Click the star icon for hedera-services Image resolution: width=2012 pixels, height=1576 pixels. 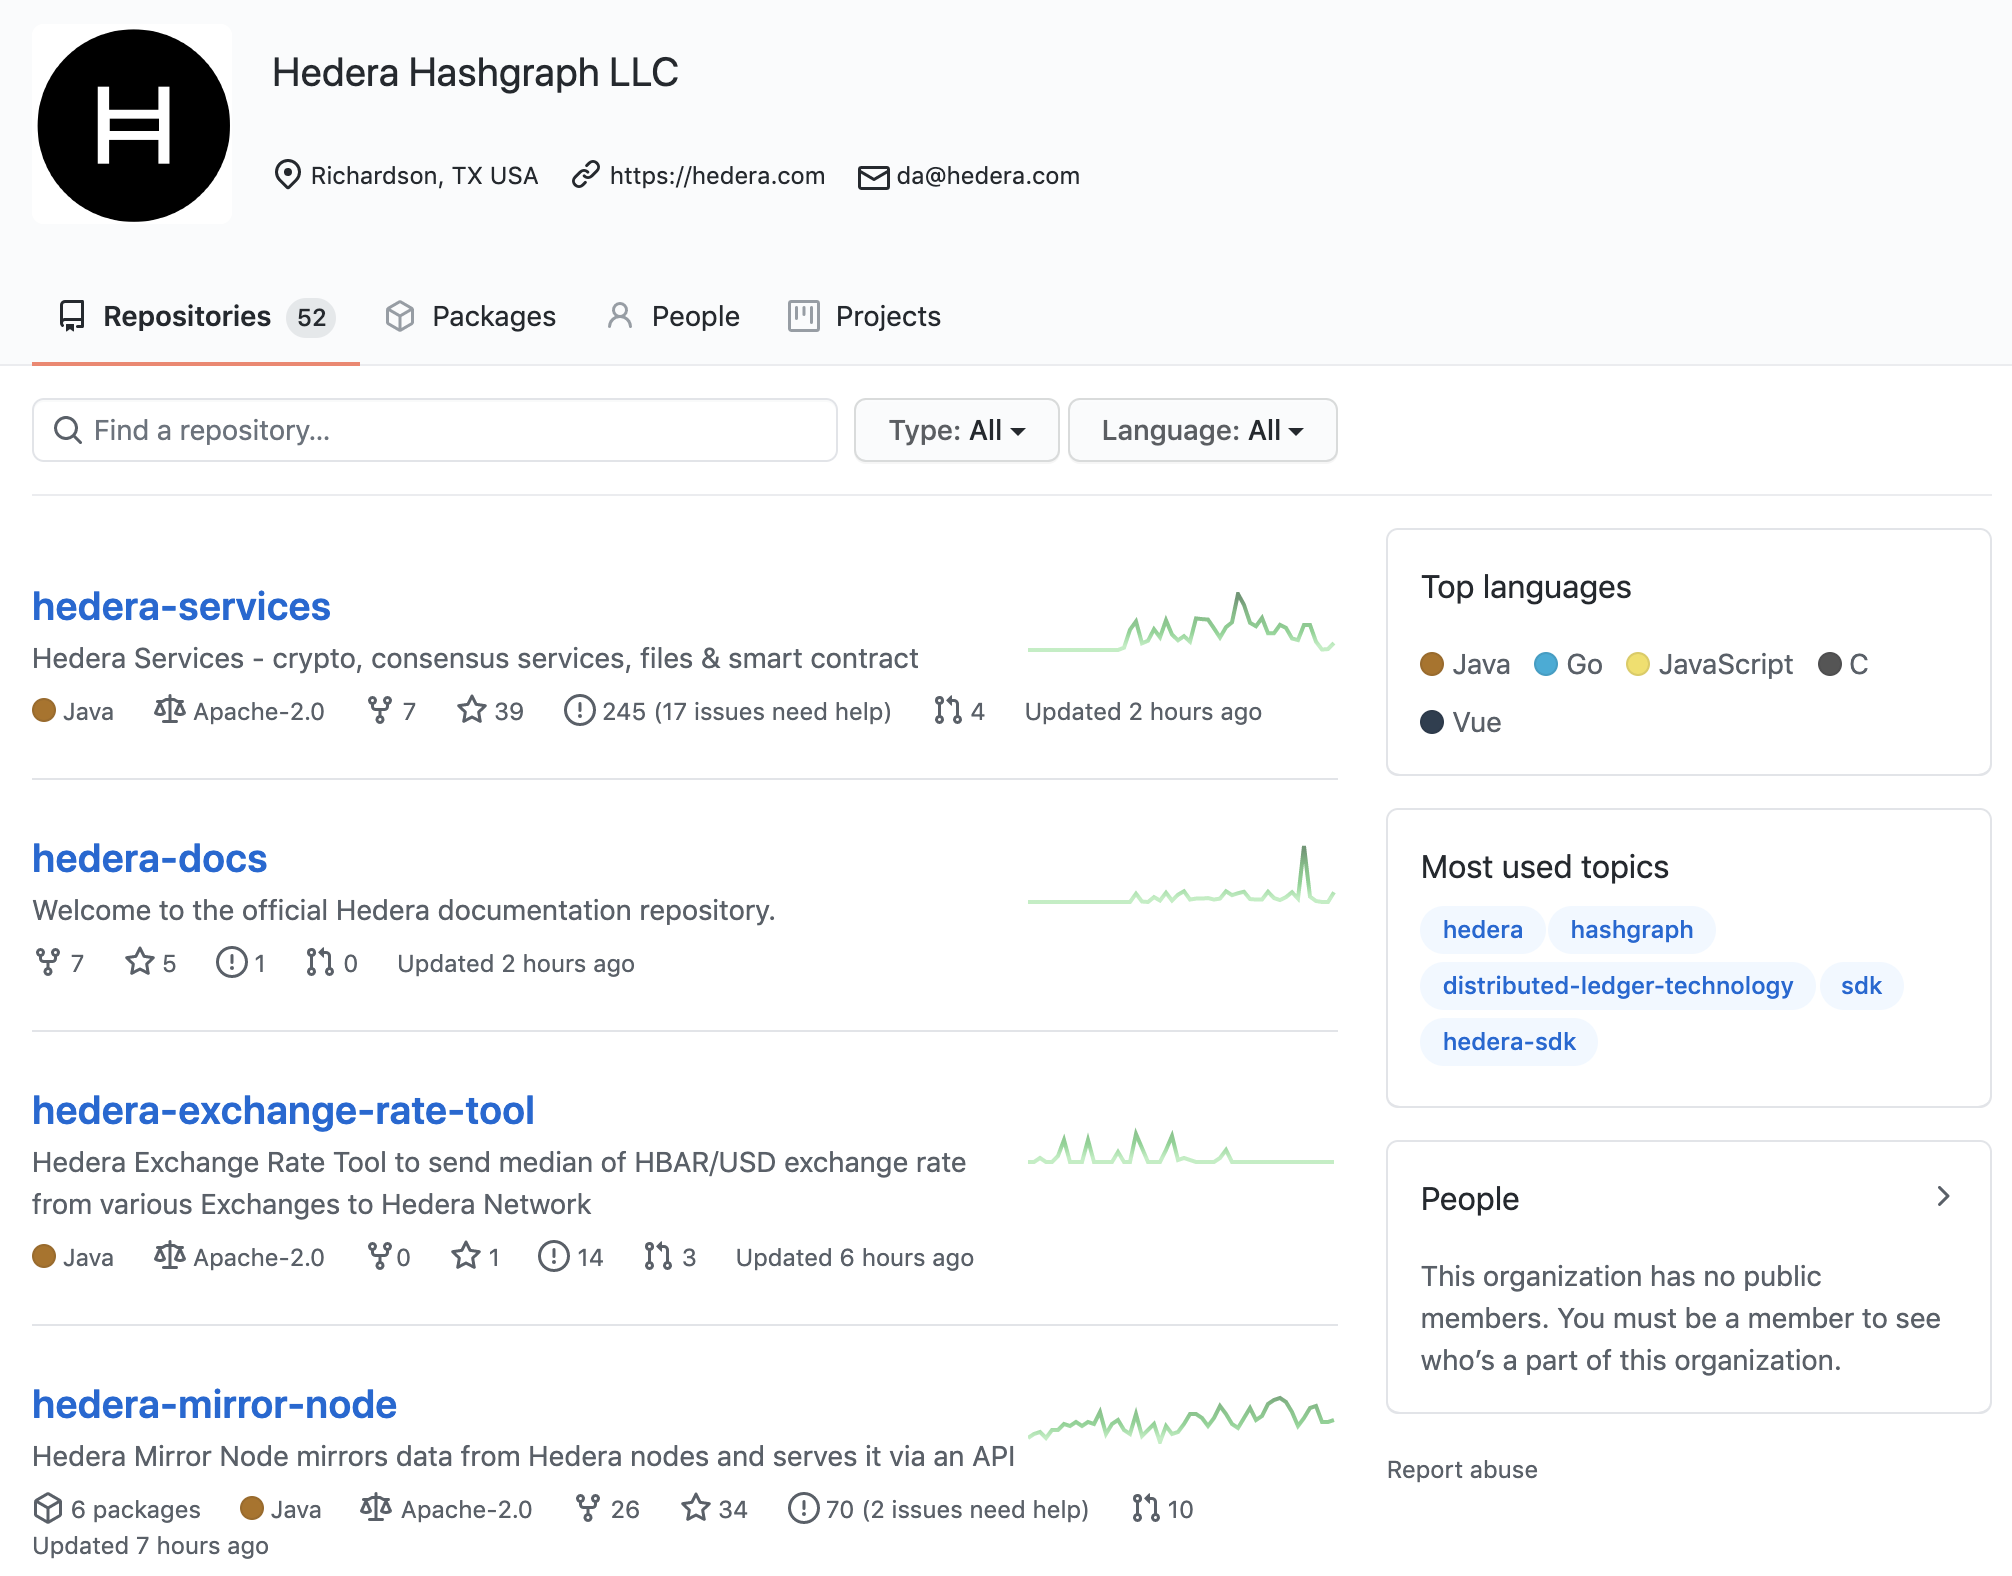pyautogui.click(x=471, y=711)
